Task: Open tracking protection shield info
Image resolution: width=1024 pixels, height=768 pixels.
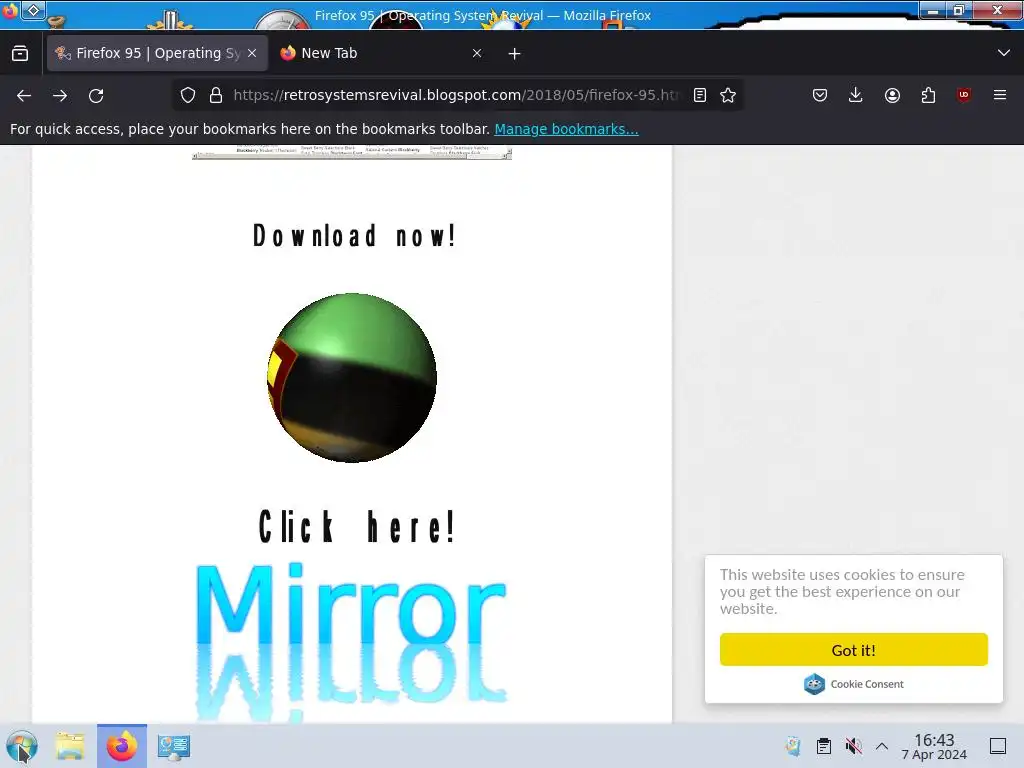Action: pos(188,95)
